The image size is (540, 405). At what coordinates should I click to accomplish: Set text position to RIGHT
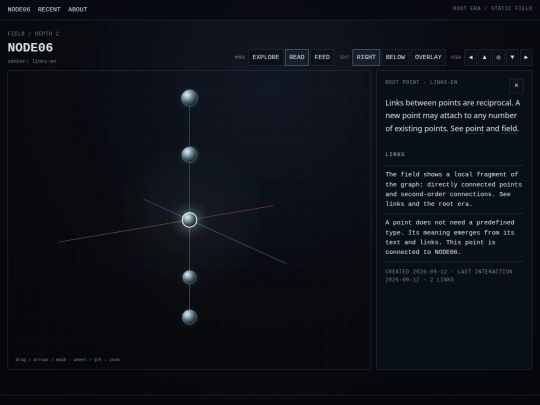pos(366,58)
